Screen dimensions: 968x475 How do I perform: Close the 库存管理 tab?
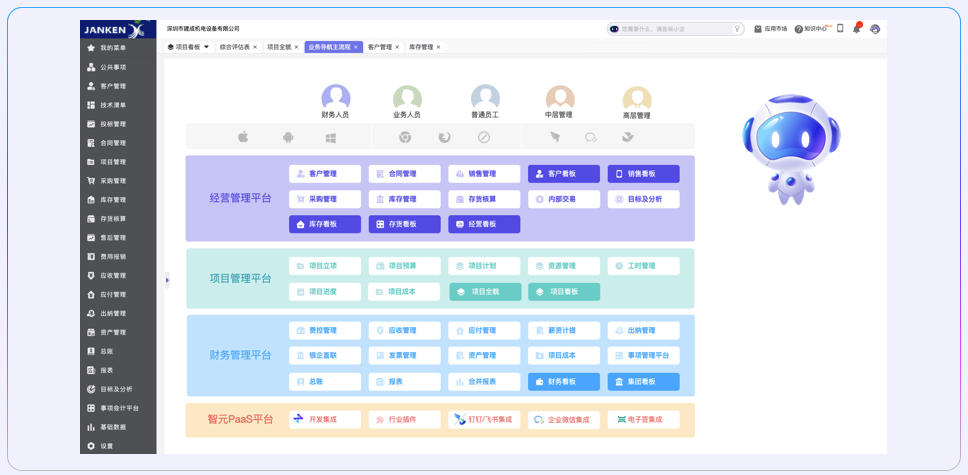pyautogui.click(x=438, y=47)
